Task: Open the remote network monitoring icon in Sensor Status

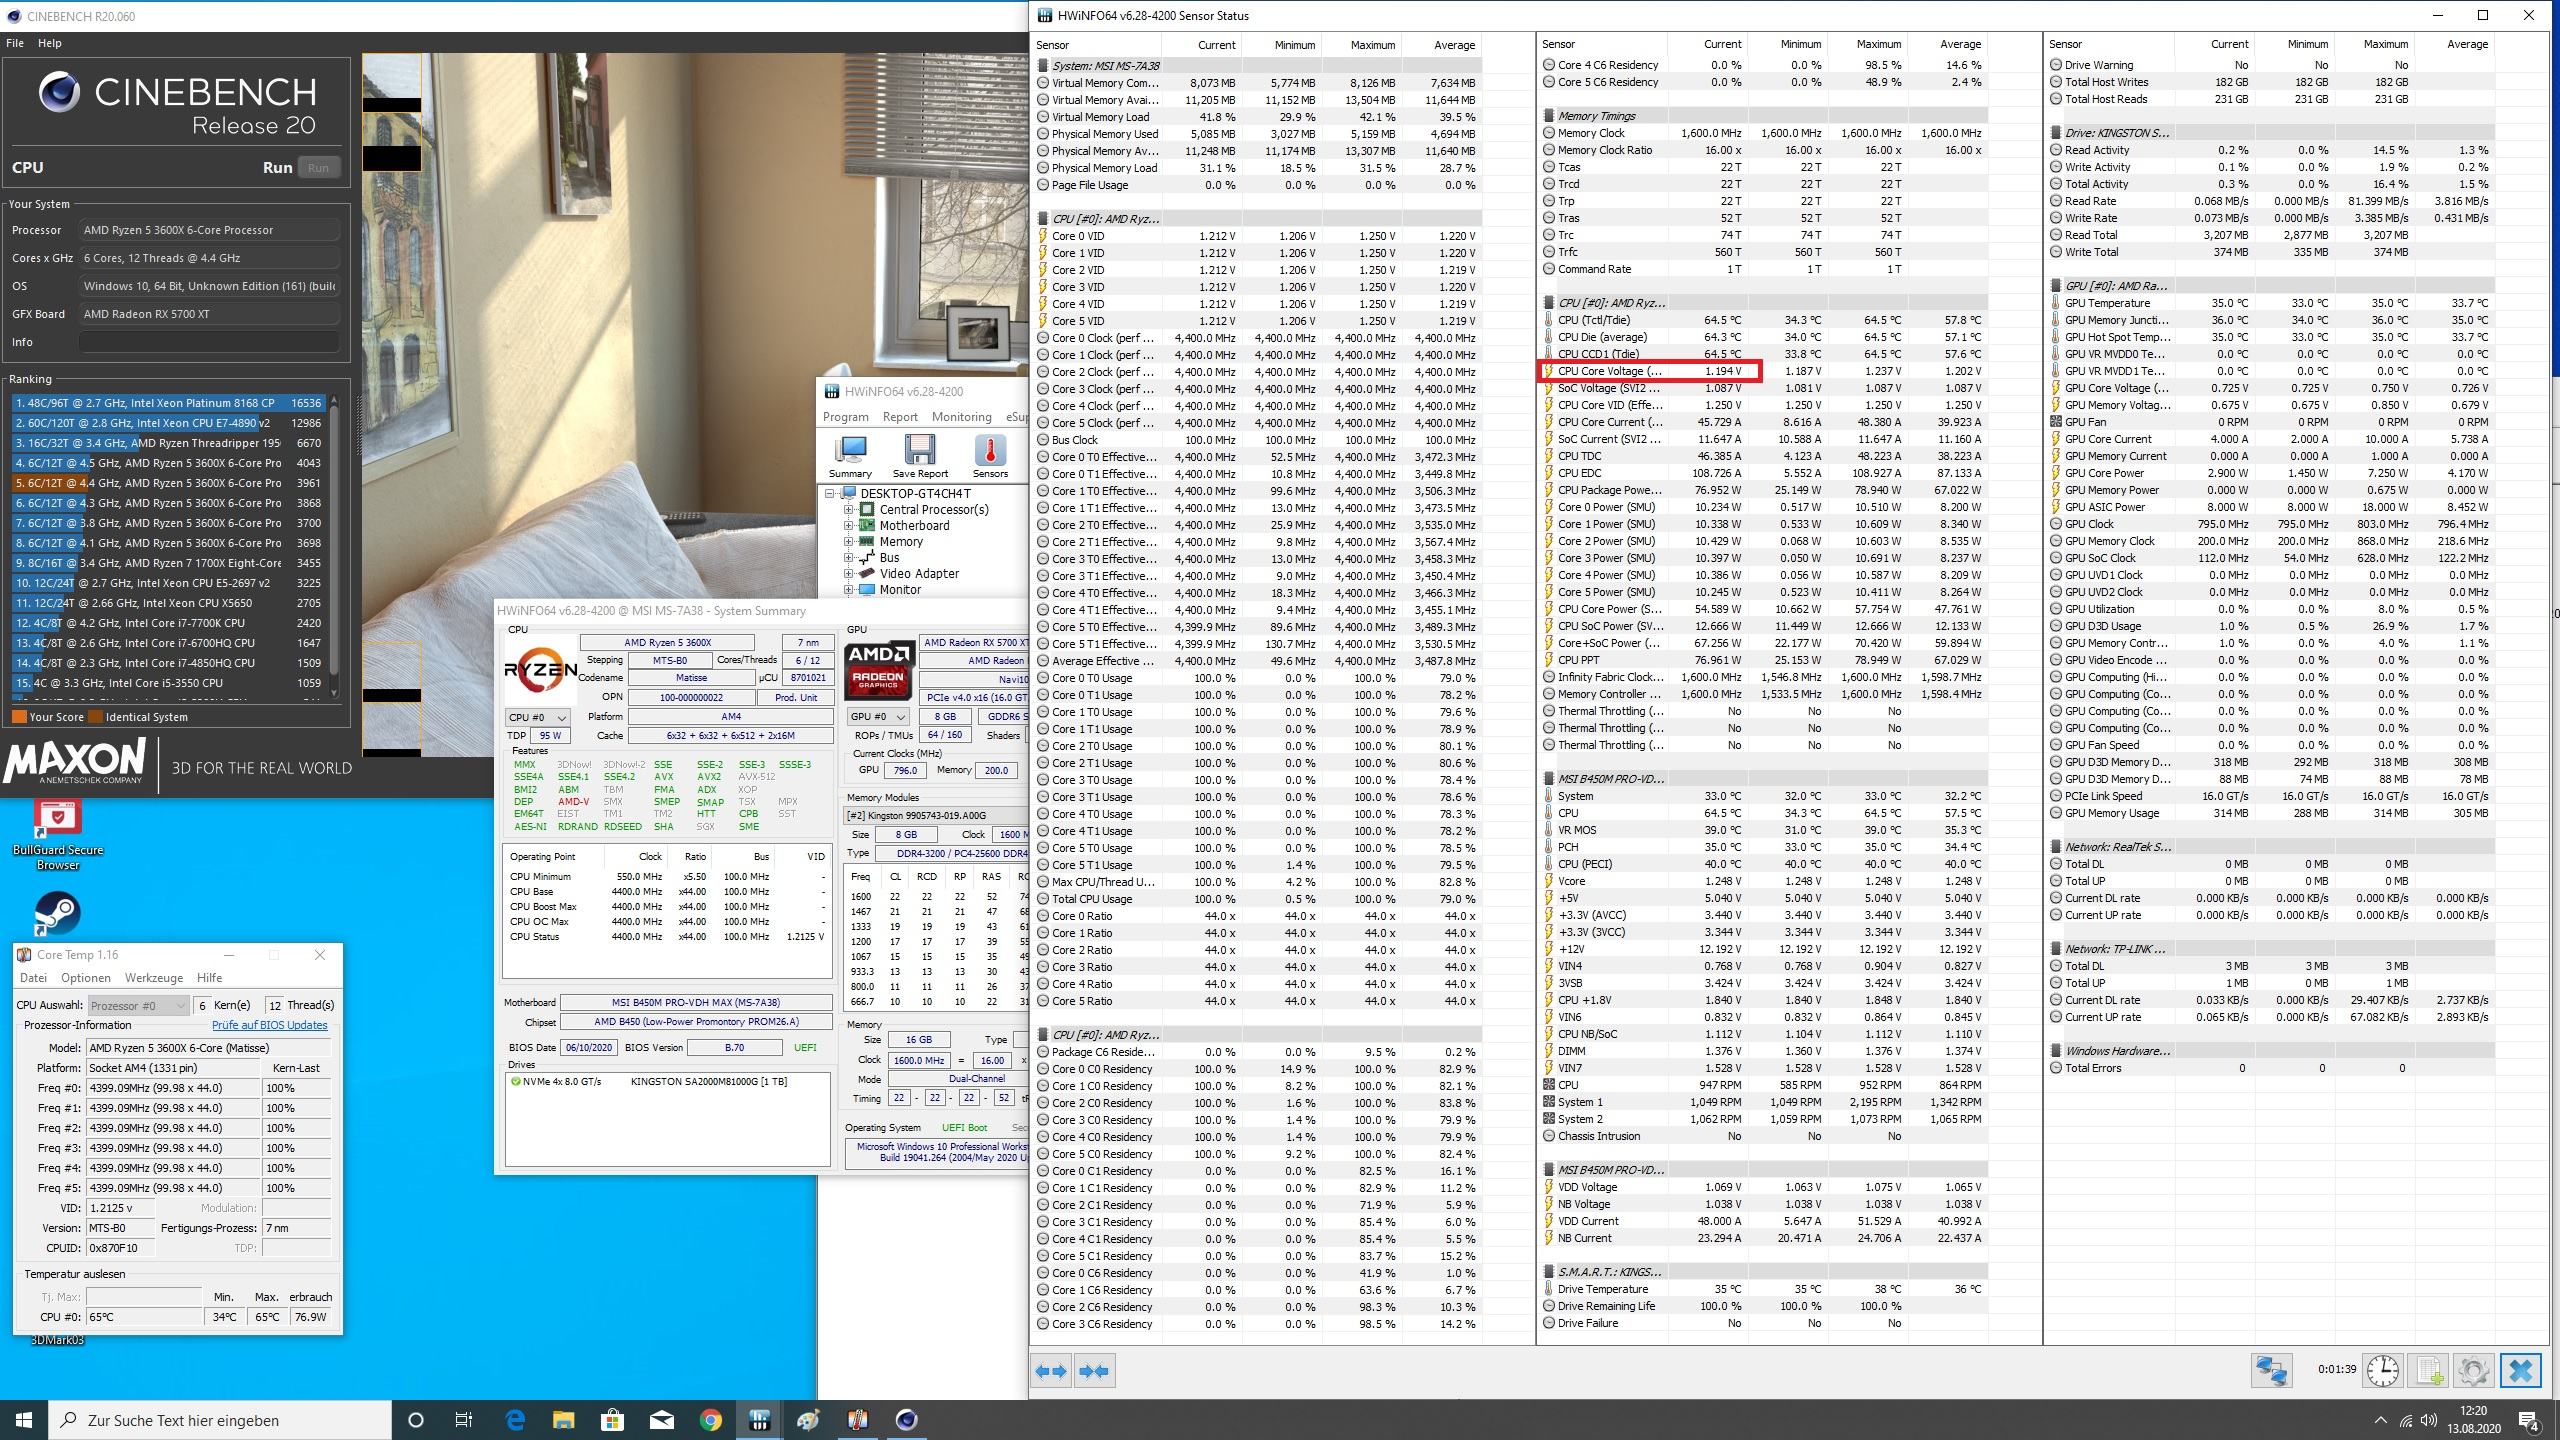Action: coord(2270,1370)
